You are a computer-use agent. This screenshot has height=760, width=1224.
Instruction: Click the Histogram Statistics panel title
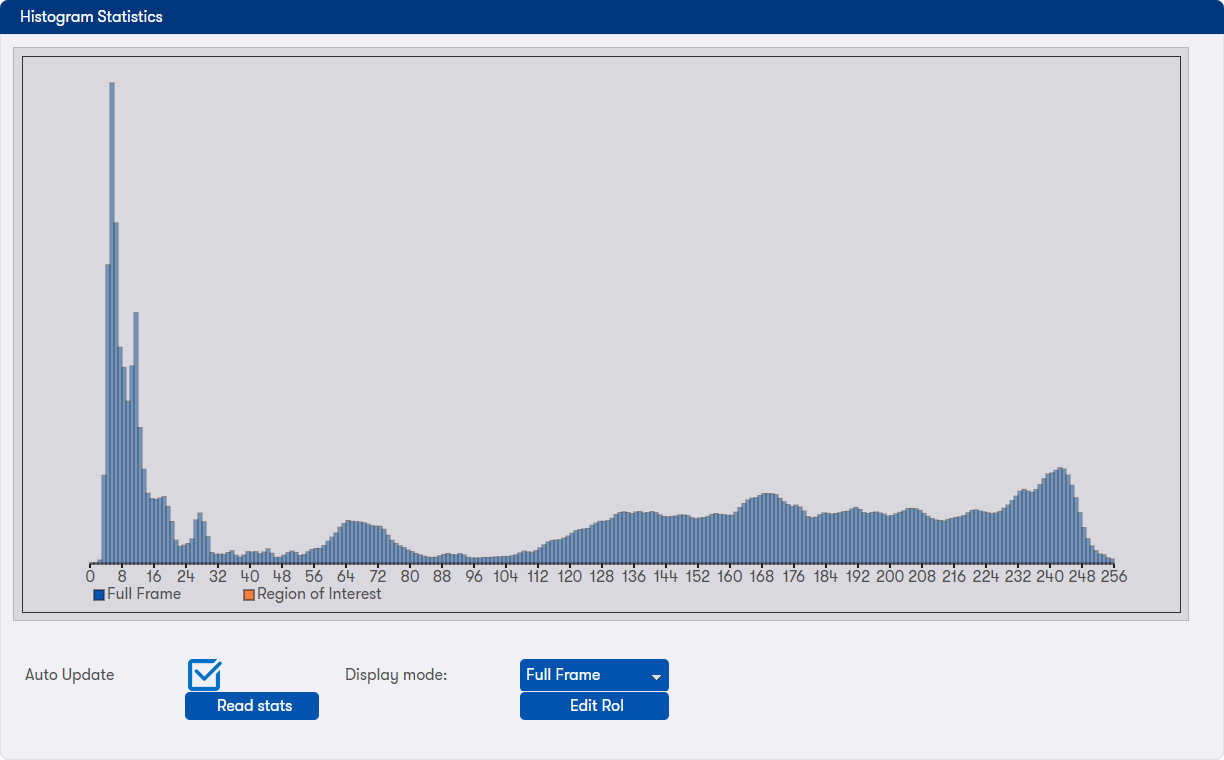tap(91, 17)
